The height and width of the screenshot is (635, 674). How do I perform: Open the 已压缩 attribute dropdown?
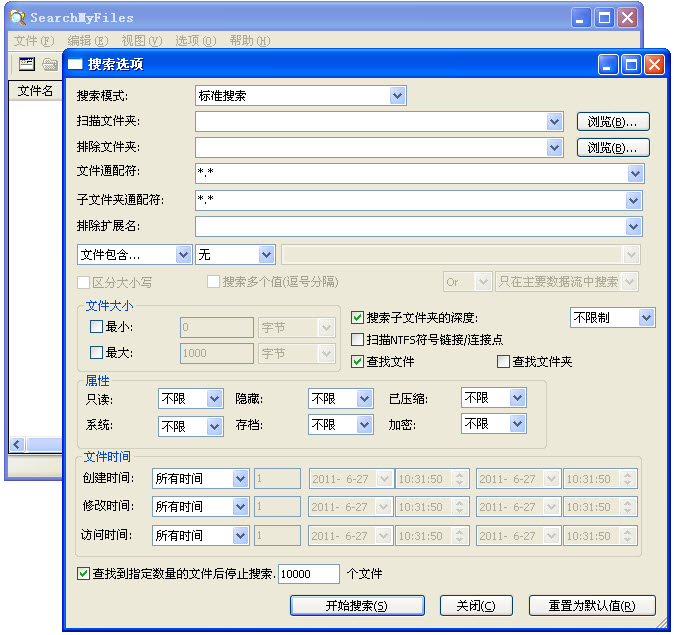[x=518, y=398]
